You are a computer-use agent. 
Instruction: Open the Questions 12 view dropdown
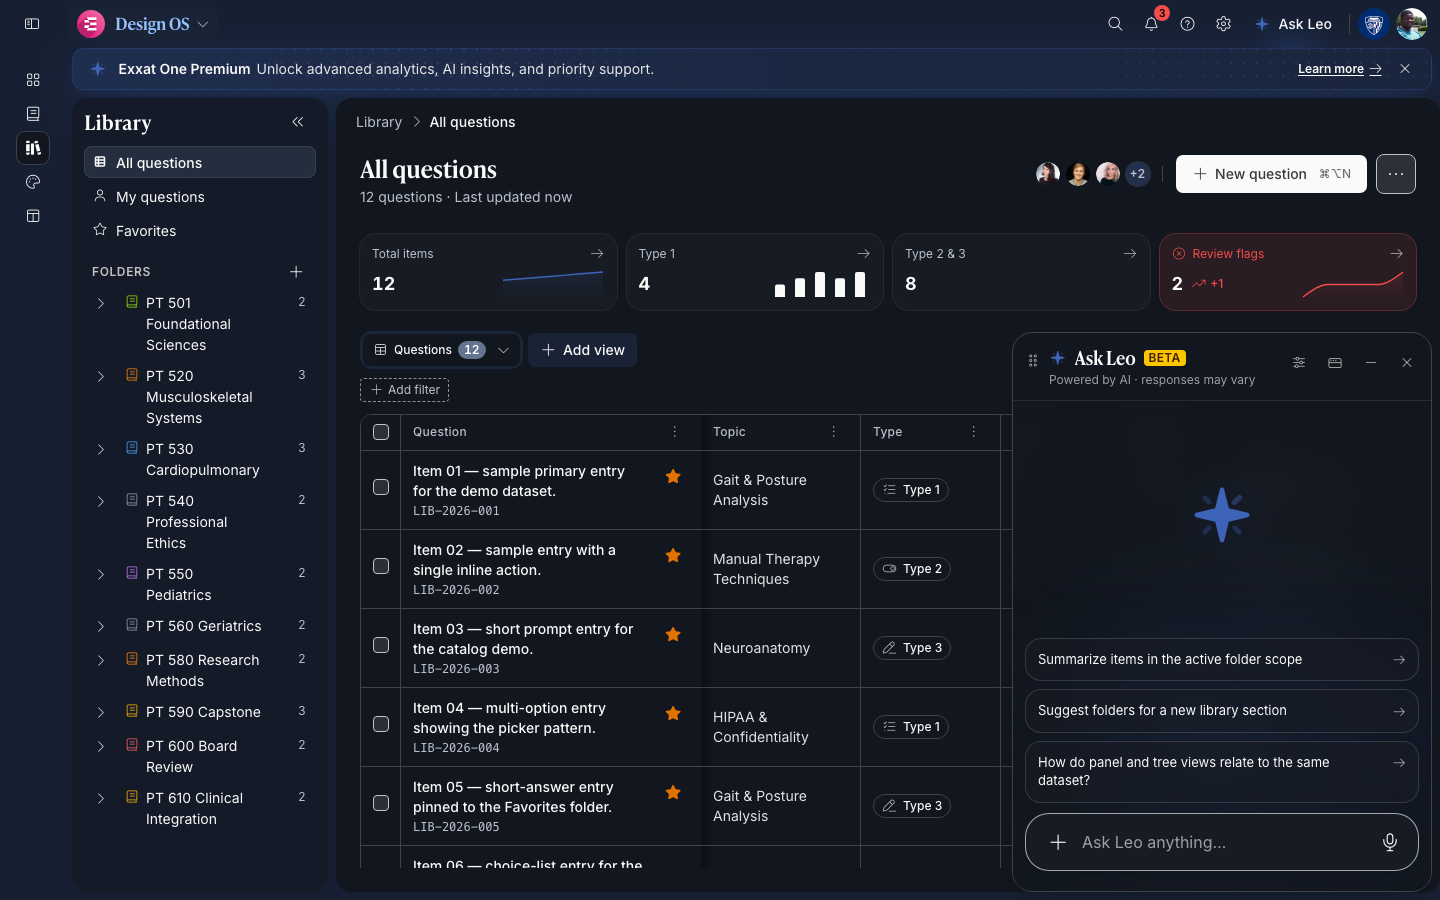point(441,350)
